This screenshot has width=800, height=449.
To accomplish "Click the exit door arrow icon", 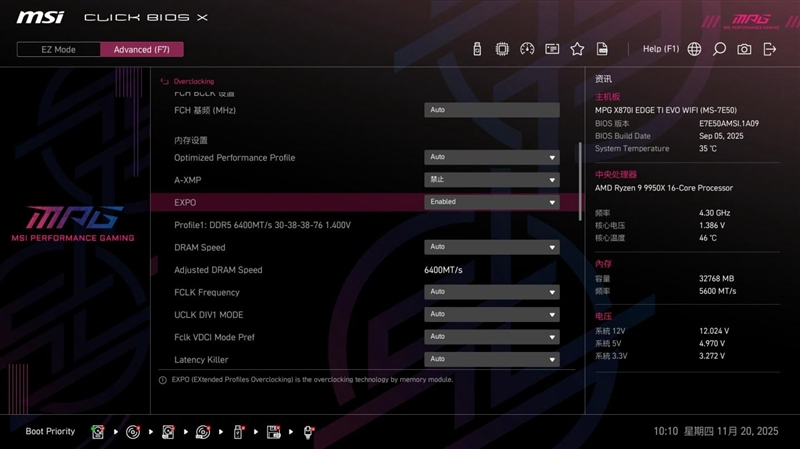I will (769, 49).
